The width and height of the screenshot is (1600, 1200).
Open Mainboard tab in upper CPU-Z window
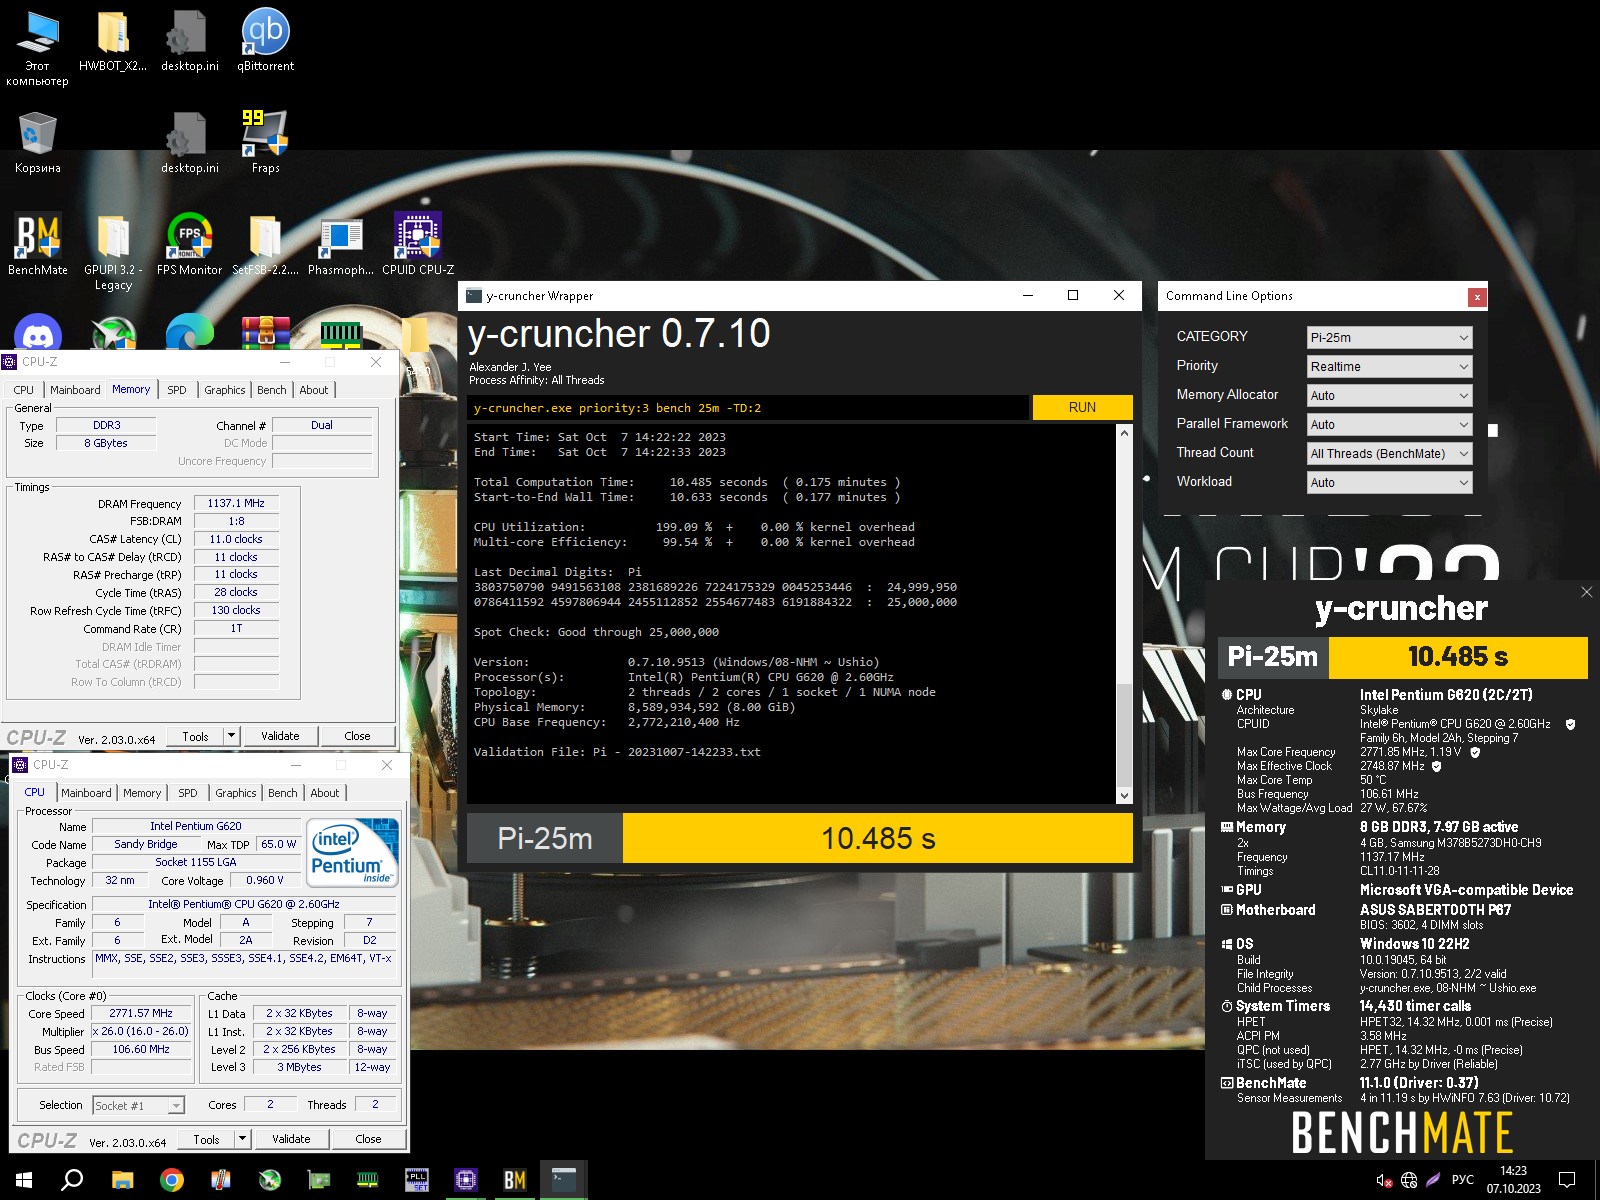click(75, 390)
